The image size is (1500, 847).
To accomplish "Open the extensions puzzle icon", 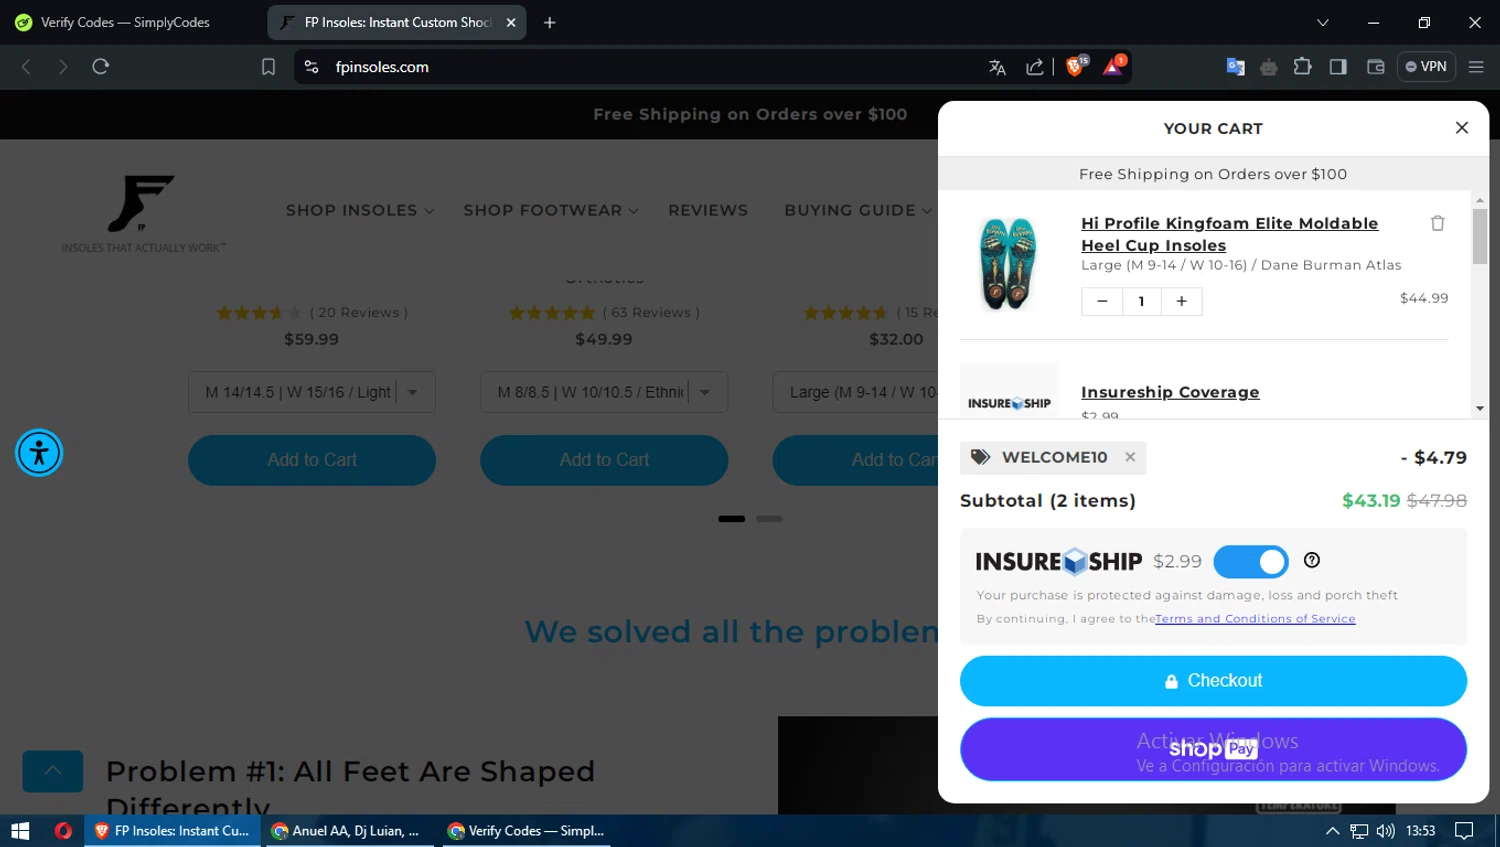I will point(1302,67).
